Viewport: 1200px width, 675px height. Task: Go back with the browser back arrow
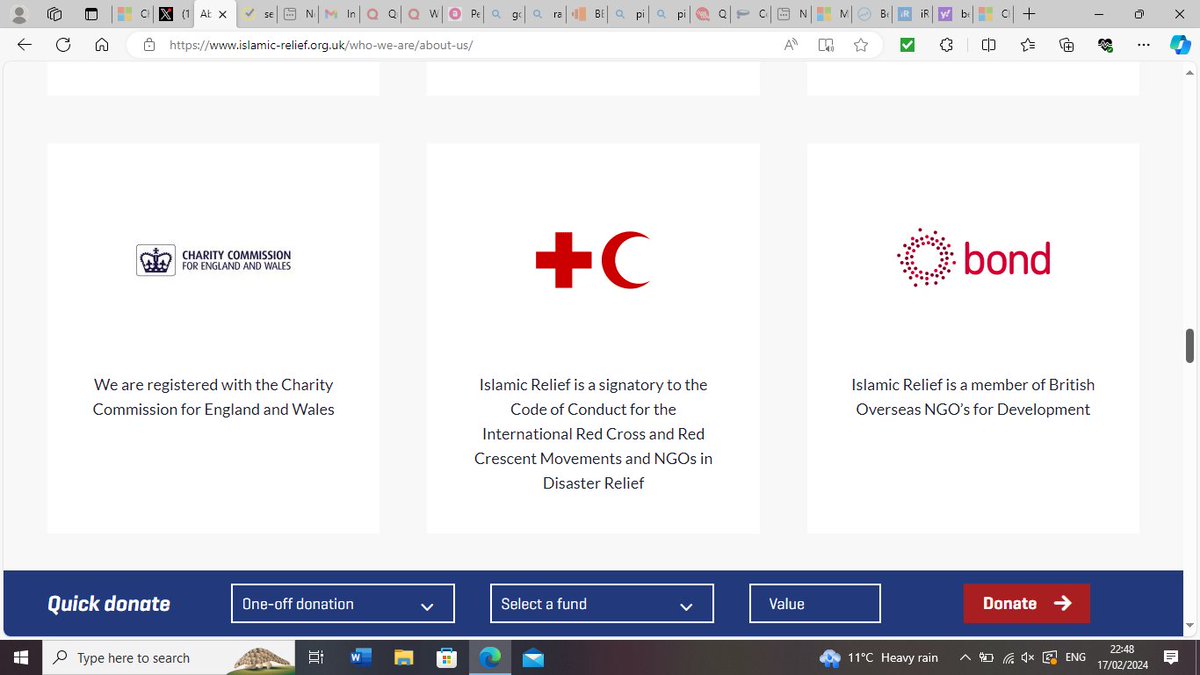click(25, 45)
